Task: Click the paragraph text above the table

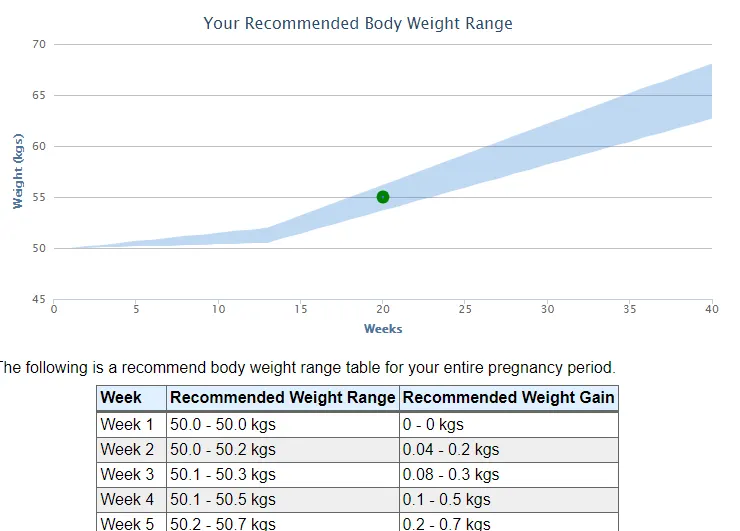Action: point(305,367)
